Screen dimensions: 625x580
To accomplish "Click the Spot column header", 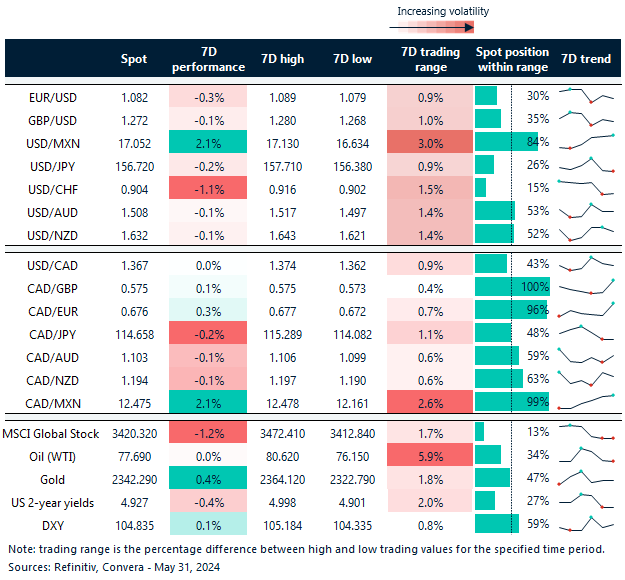I will [x=132, y=59].
